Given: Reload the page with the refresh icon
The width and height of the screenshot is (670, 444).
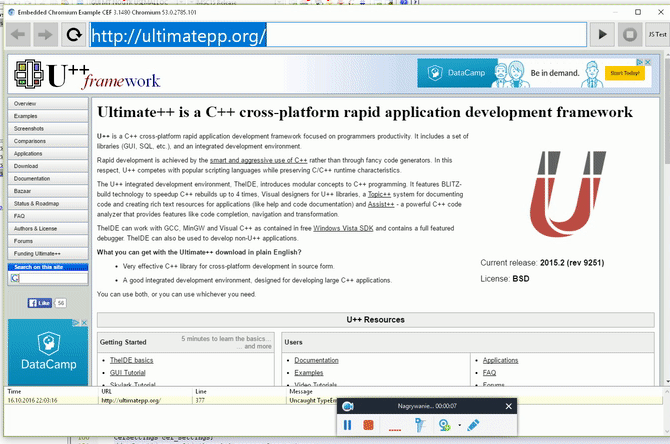Looking at the screenshot, I should pyautogui.click(x=74, y=35).
